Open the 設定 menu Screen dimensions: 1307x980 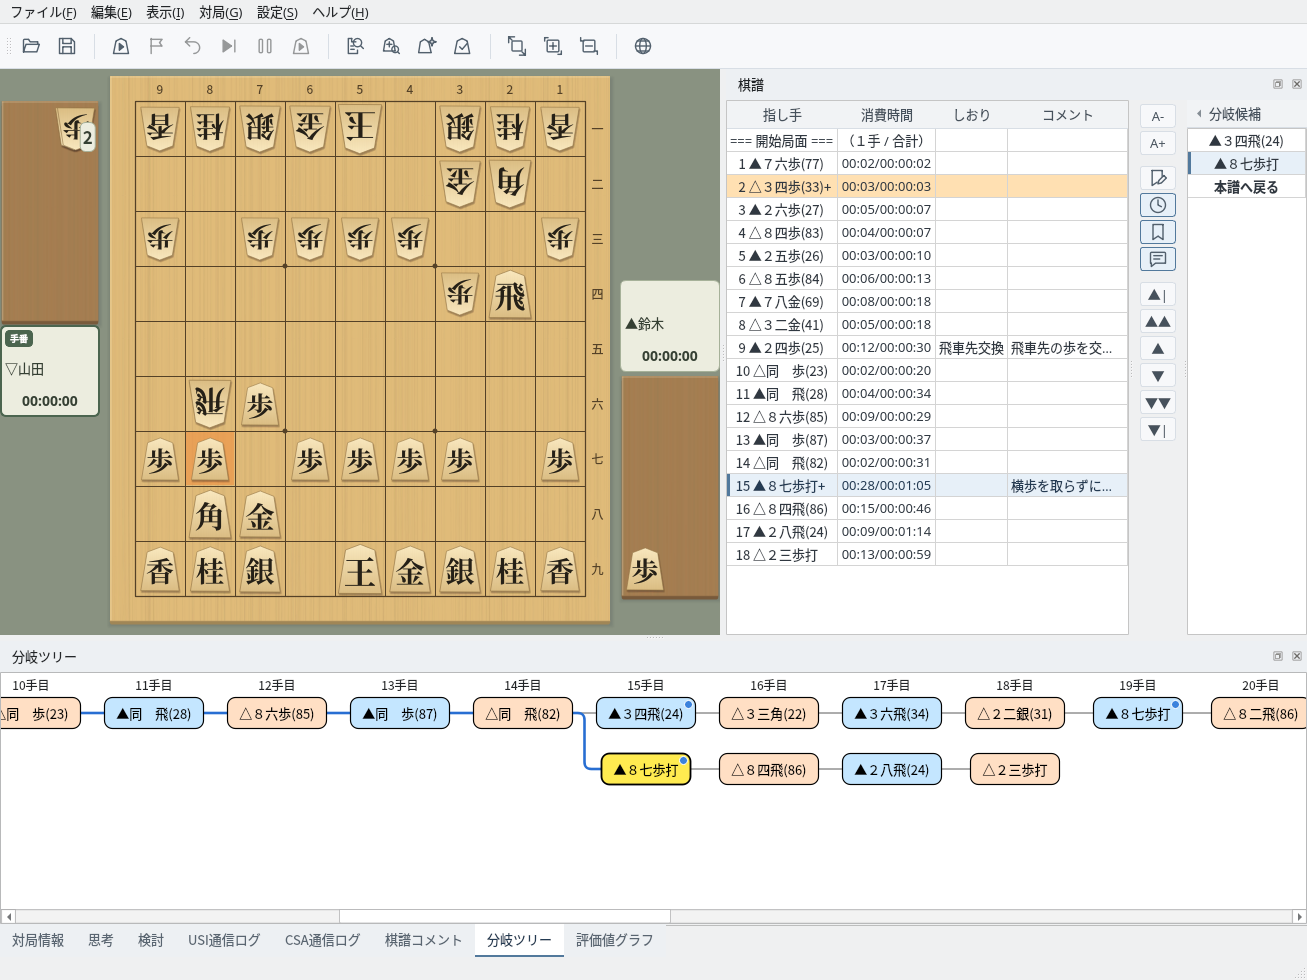[x=277, y=12]
